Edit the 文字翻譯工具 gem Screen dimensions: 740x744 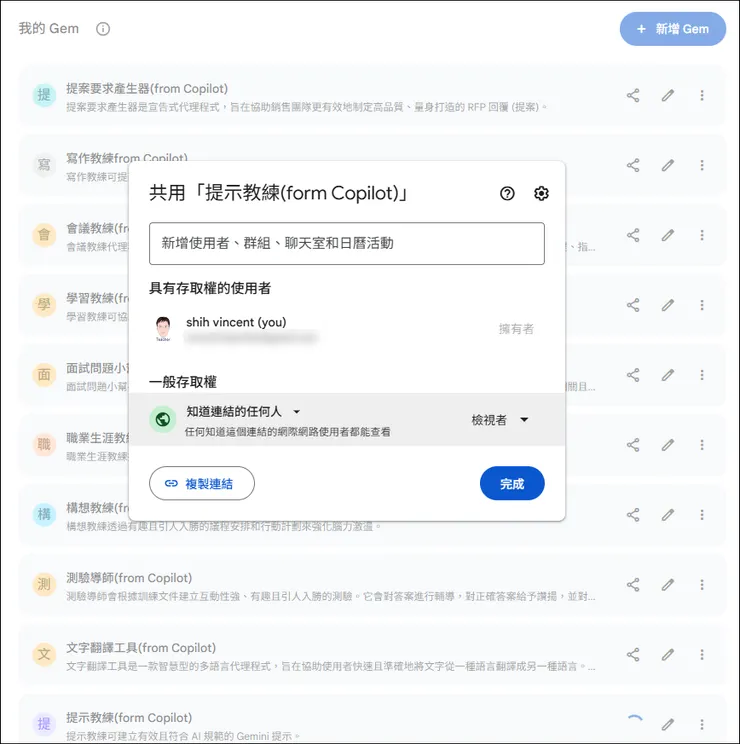click(x=668, y=655)
